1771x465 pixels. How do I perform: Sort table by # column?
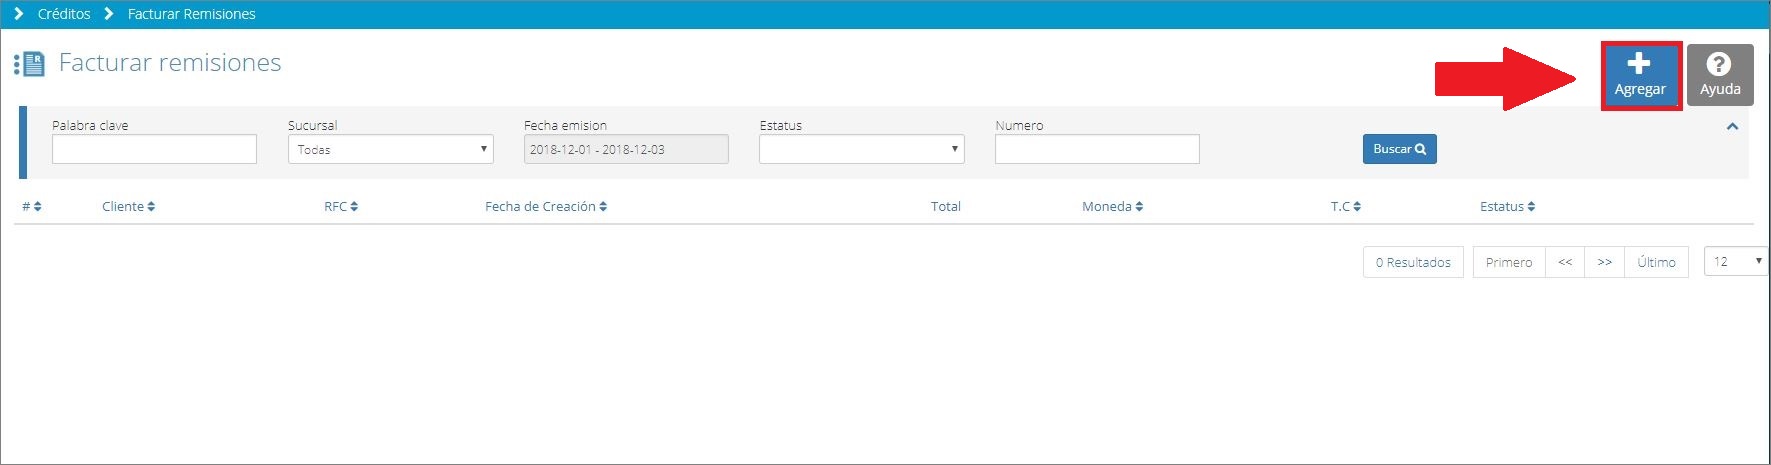[x=32, y=206]
